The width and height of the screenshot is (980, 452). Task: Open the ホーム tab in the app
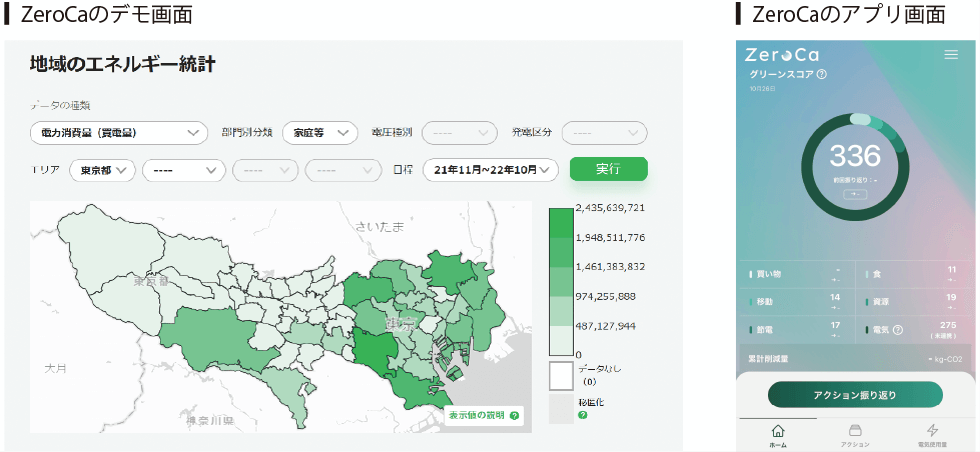[x=778, y=435]
